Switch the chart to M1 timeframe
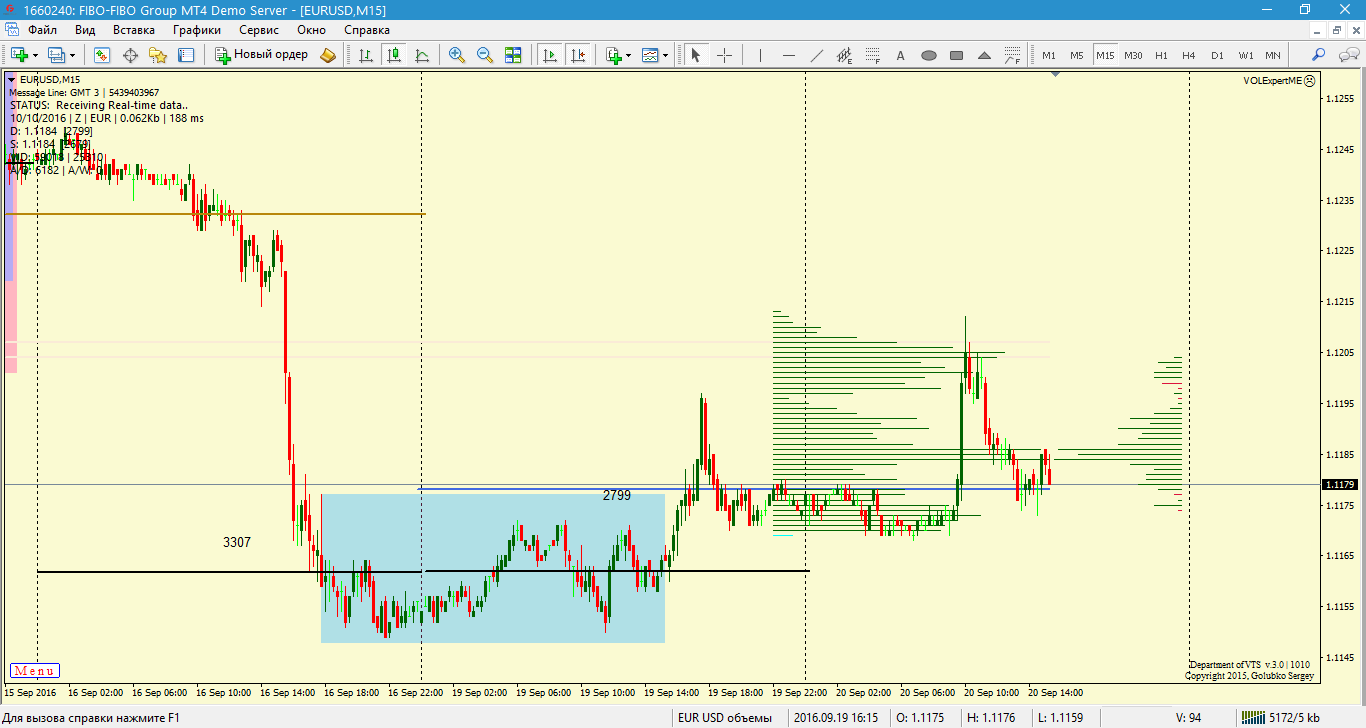The width and height of the screenshot is (1366, 728). click(1049, 55)
